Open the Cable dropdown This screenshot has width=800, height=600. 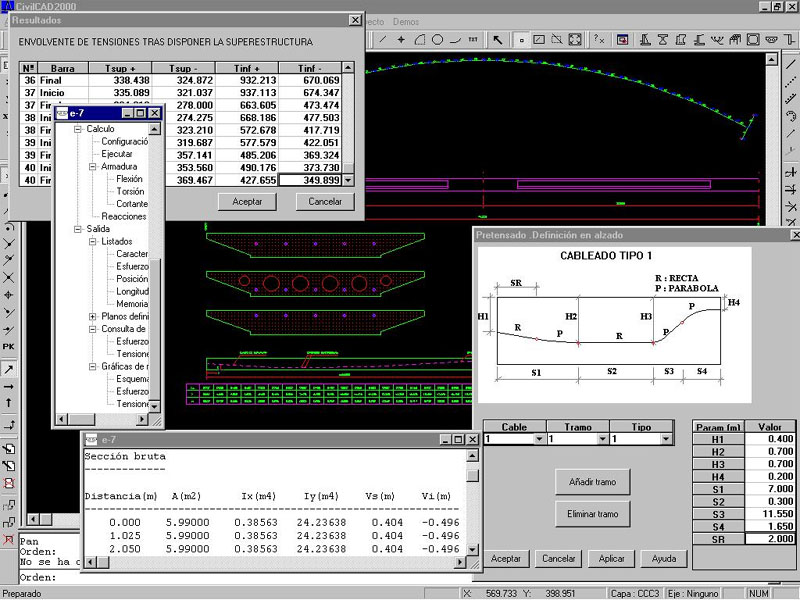[x=539, y=439]
